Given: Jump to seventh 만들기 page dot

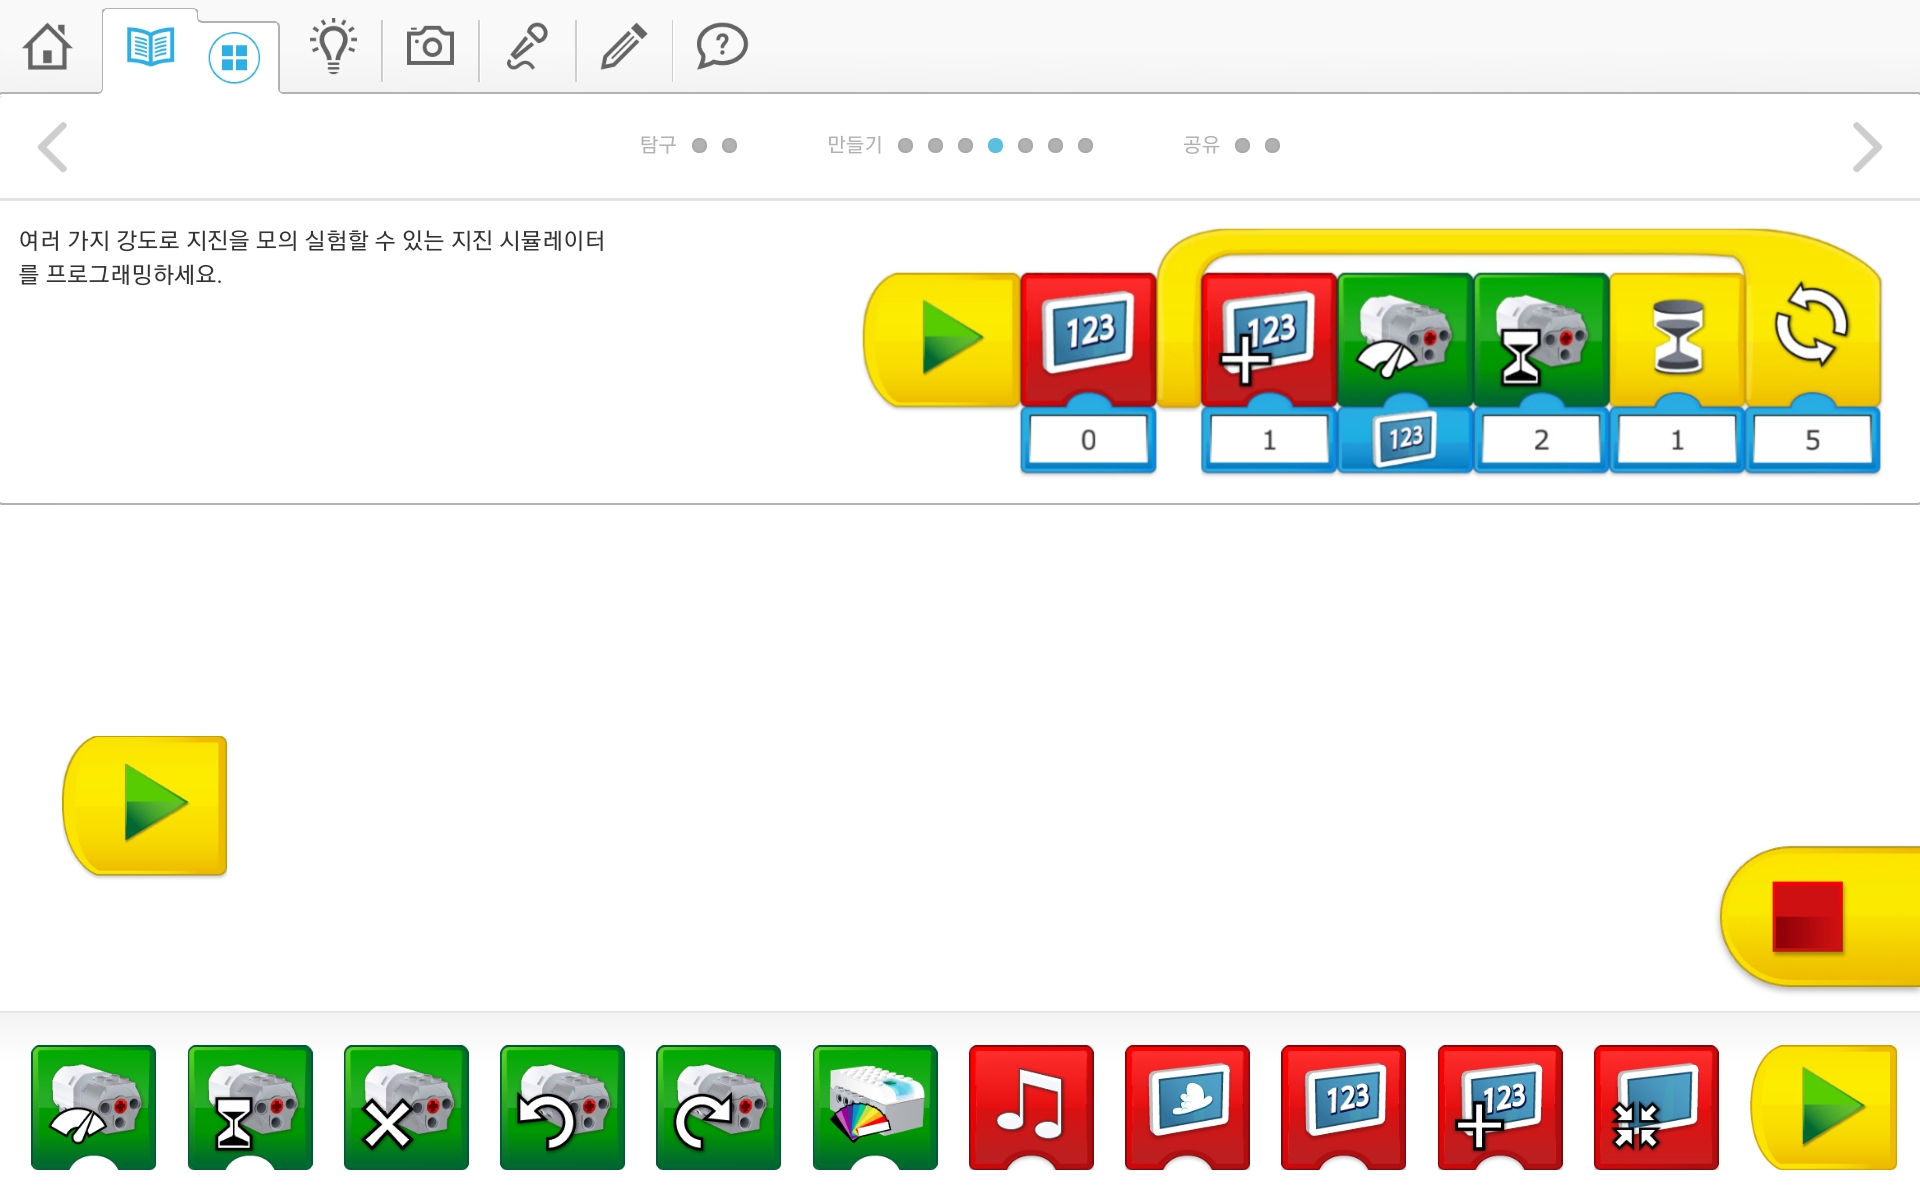Looking at the screenshot, I should point(1085,146).
